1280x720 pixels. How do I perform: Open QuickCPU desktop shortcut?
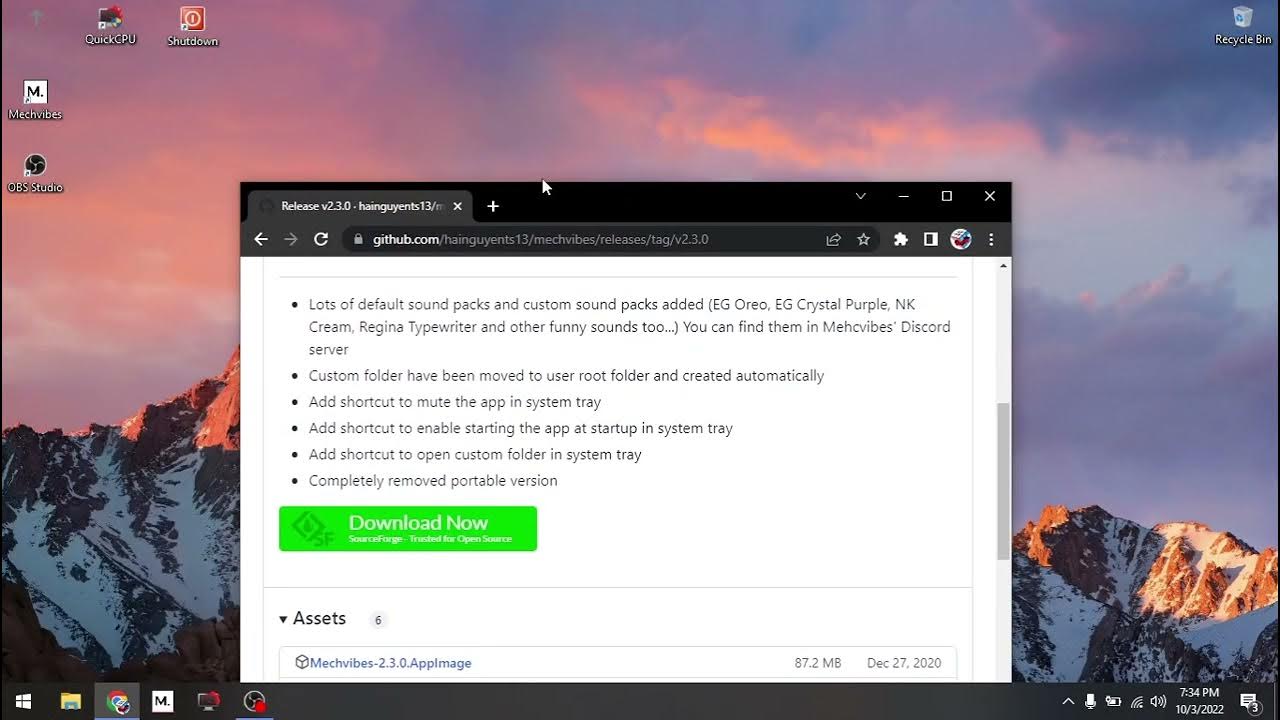point(110,25)
